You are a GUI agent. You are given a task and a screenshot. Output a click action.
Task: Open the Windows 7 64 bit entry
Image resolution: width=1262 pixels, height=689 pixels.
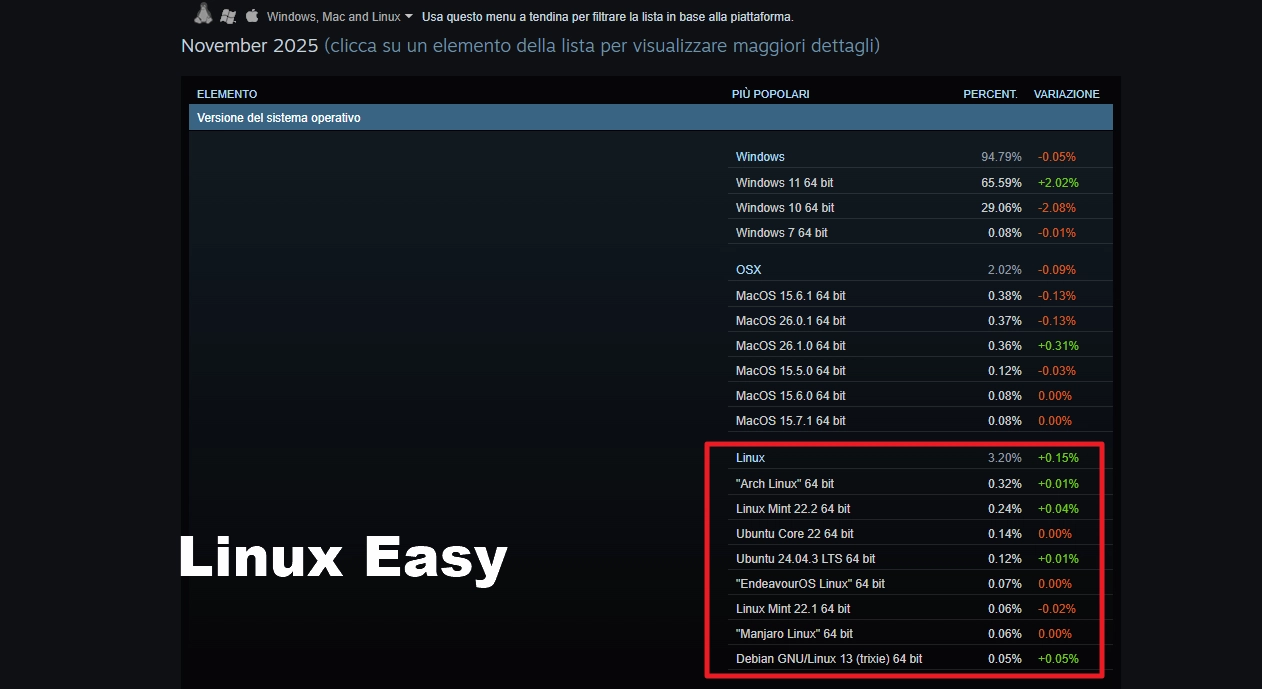781,233
